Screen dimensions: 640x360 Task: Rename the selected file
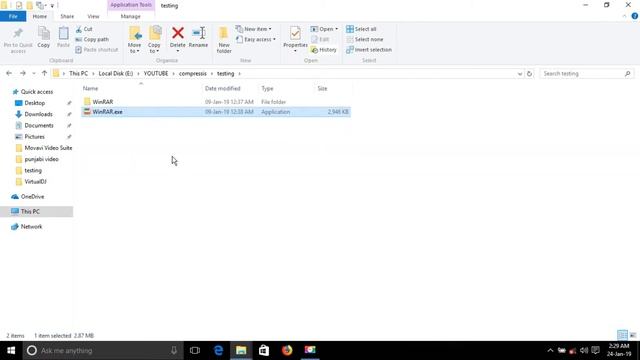(198, 38)
